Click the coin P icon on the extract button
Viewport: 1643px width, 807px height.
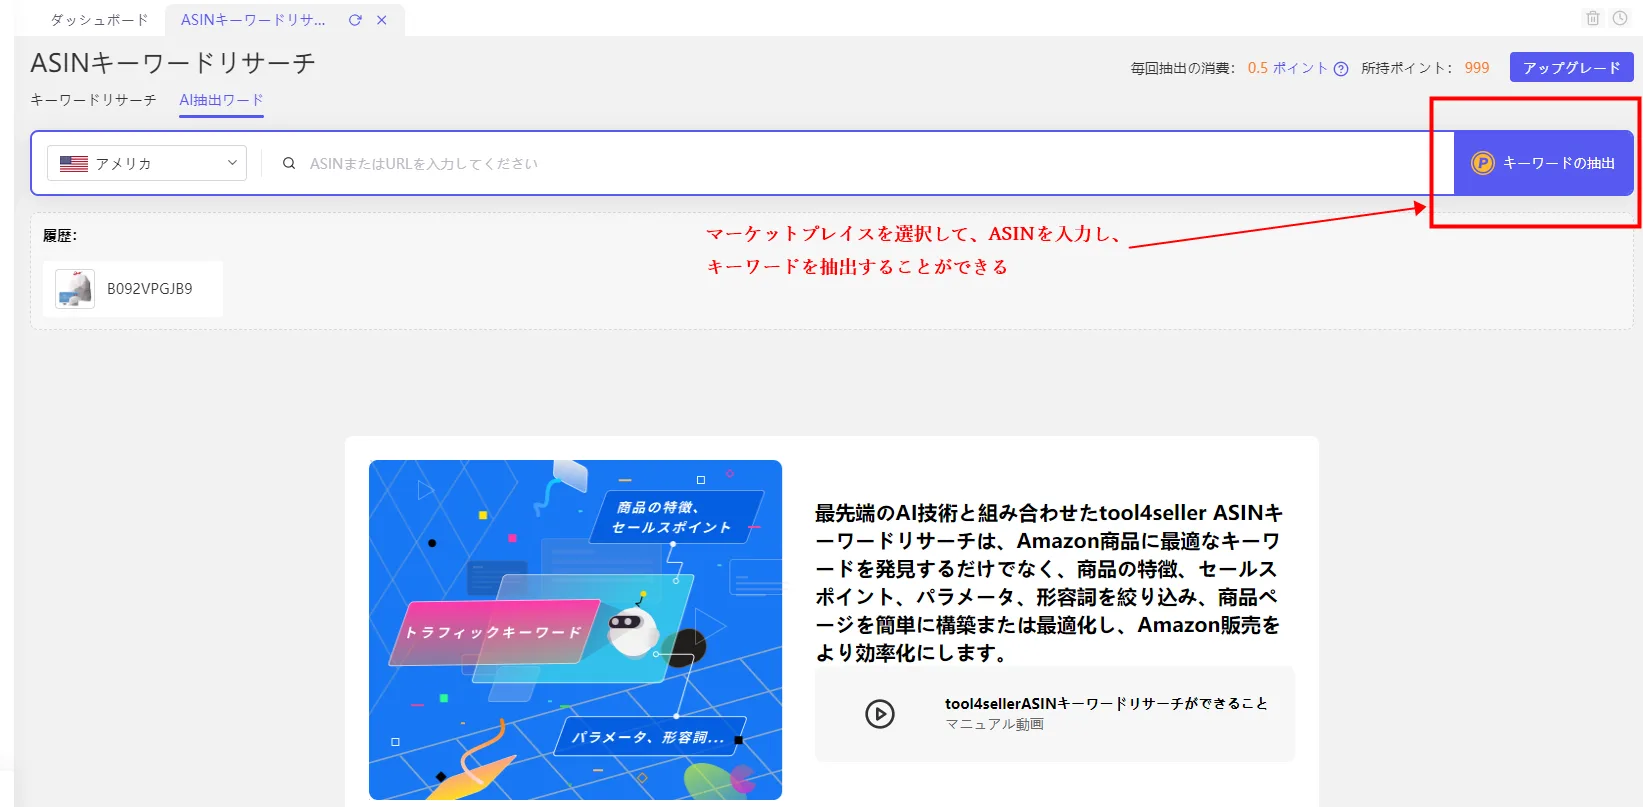click(1482, 163)
